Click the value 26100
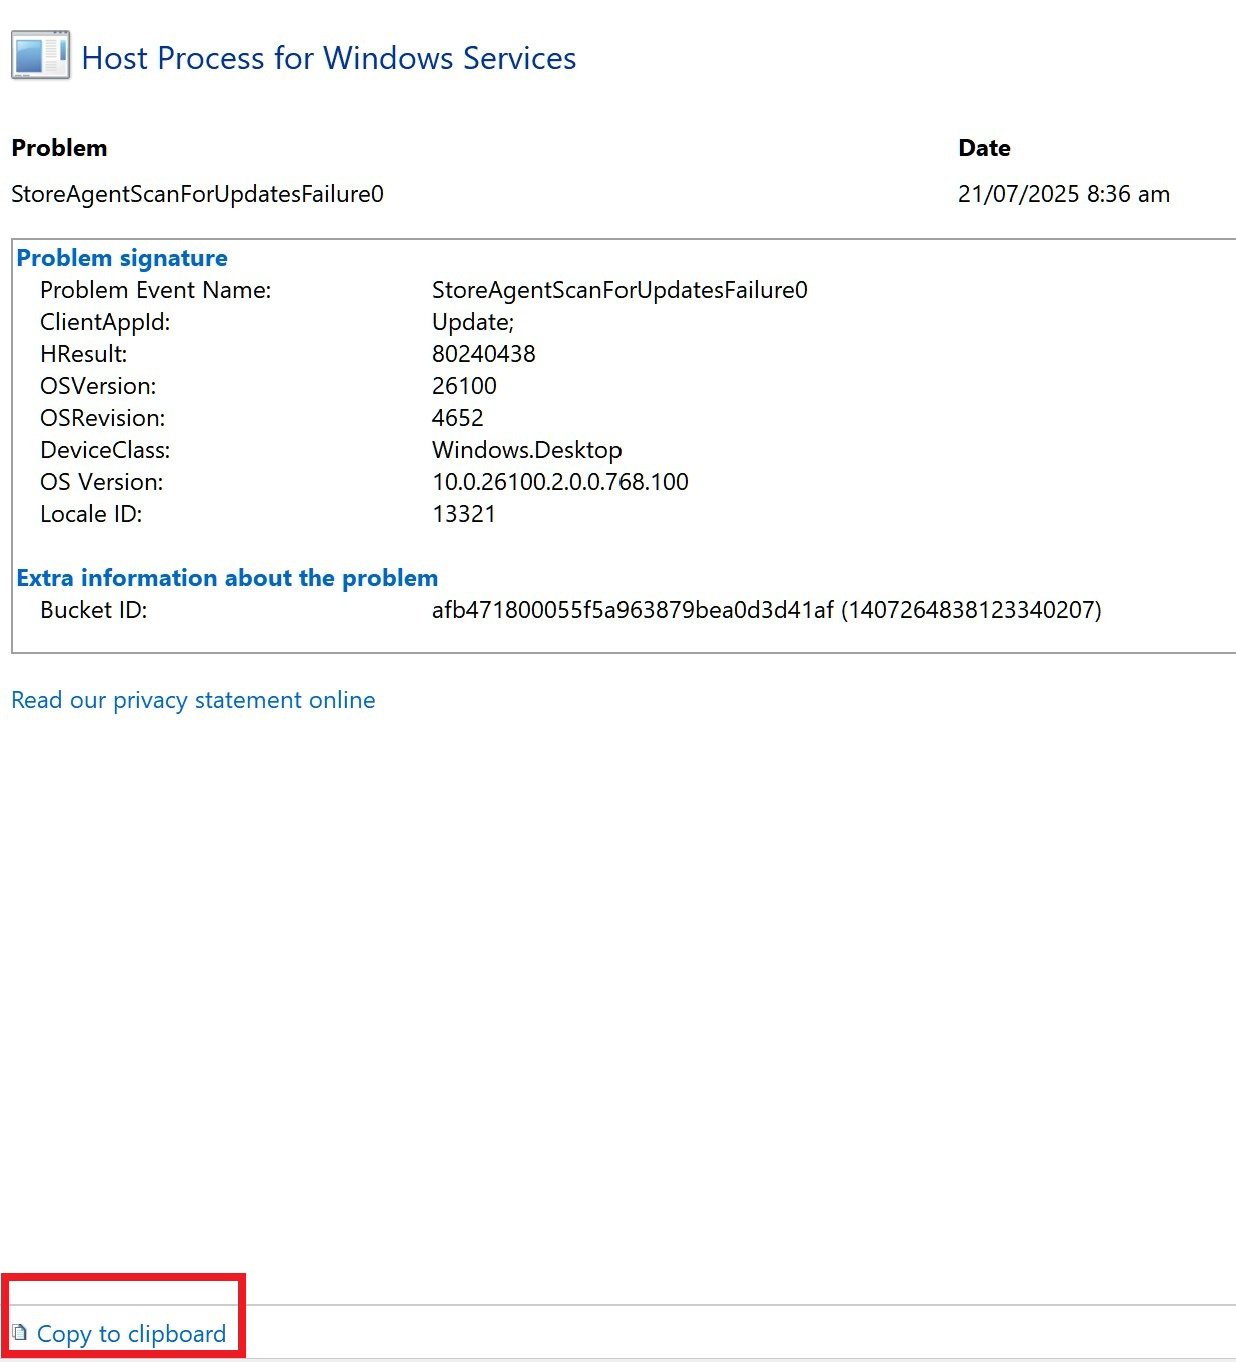Screen dimensions: 1236x1362 pos(464,386)
